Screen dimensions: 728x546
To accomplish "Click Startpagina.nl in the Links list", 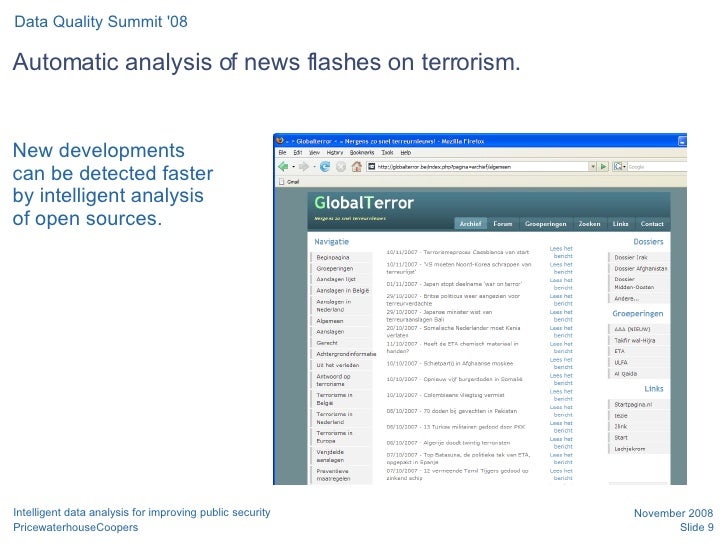I will point(638,404).
